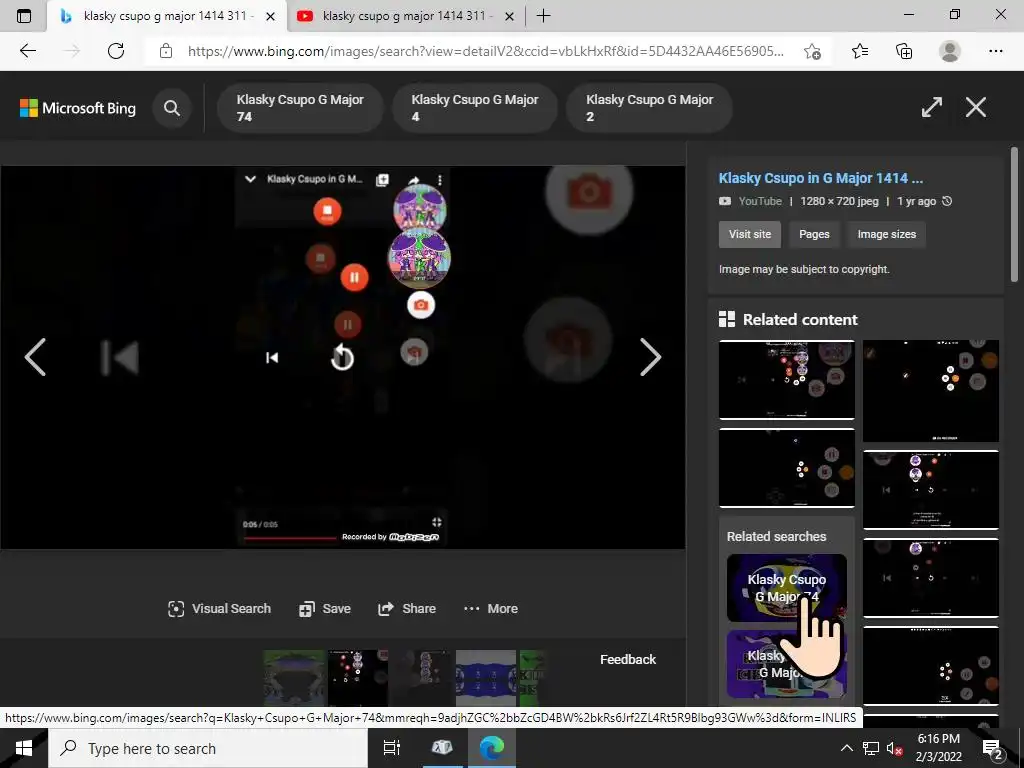Viewport: 1024px width, 768px height.
Task: Open the More options menu
Action: (490, 609)
